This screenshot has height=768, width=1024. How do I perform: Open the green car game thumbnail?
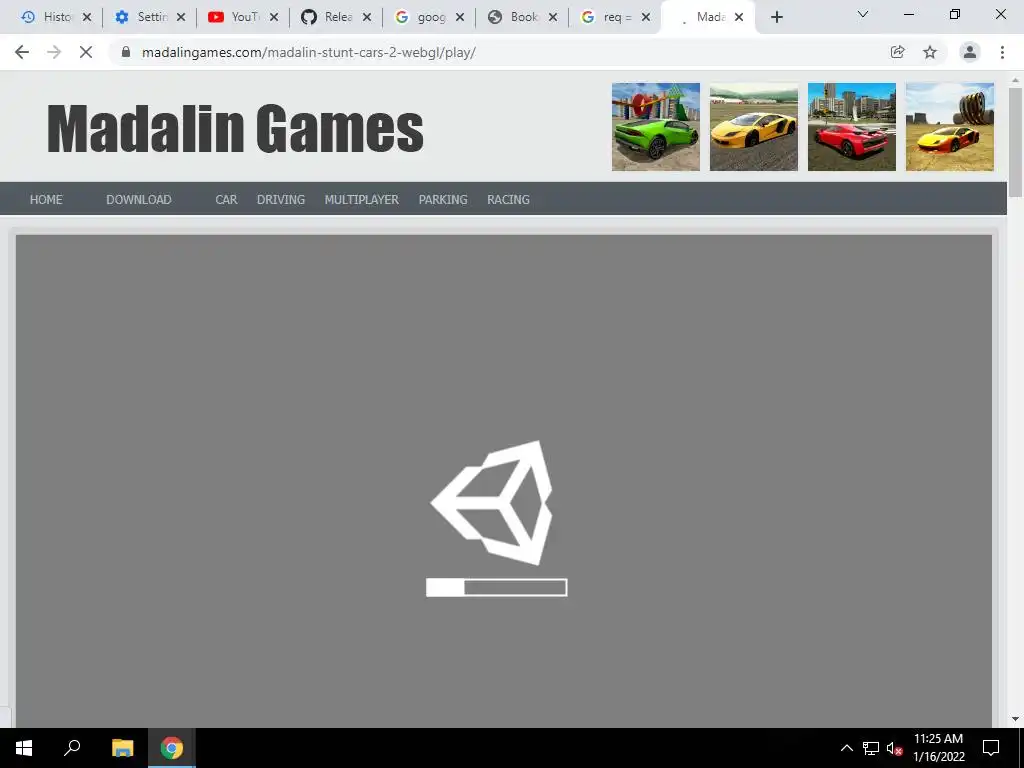[656, 127]
